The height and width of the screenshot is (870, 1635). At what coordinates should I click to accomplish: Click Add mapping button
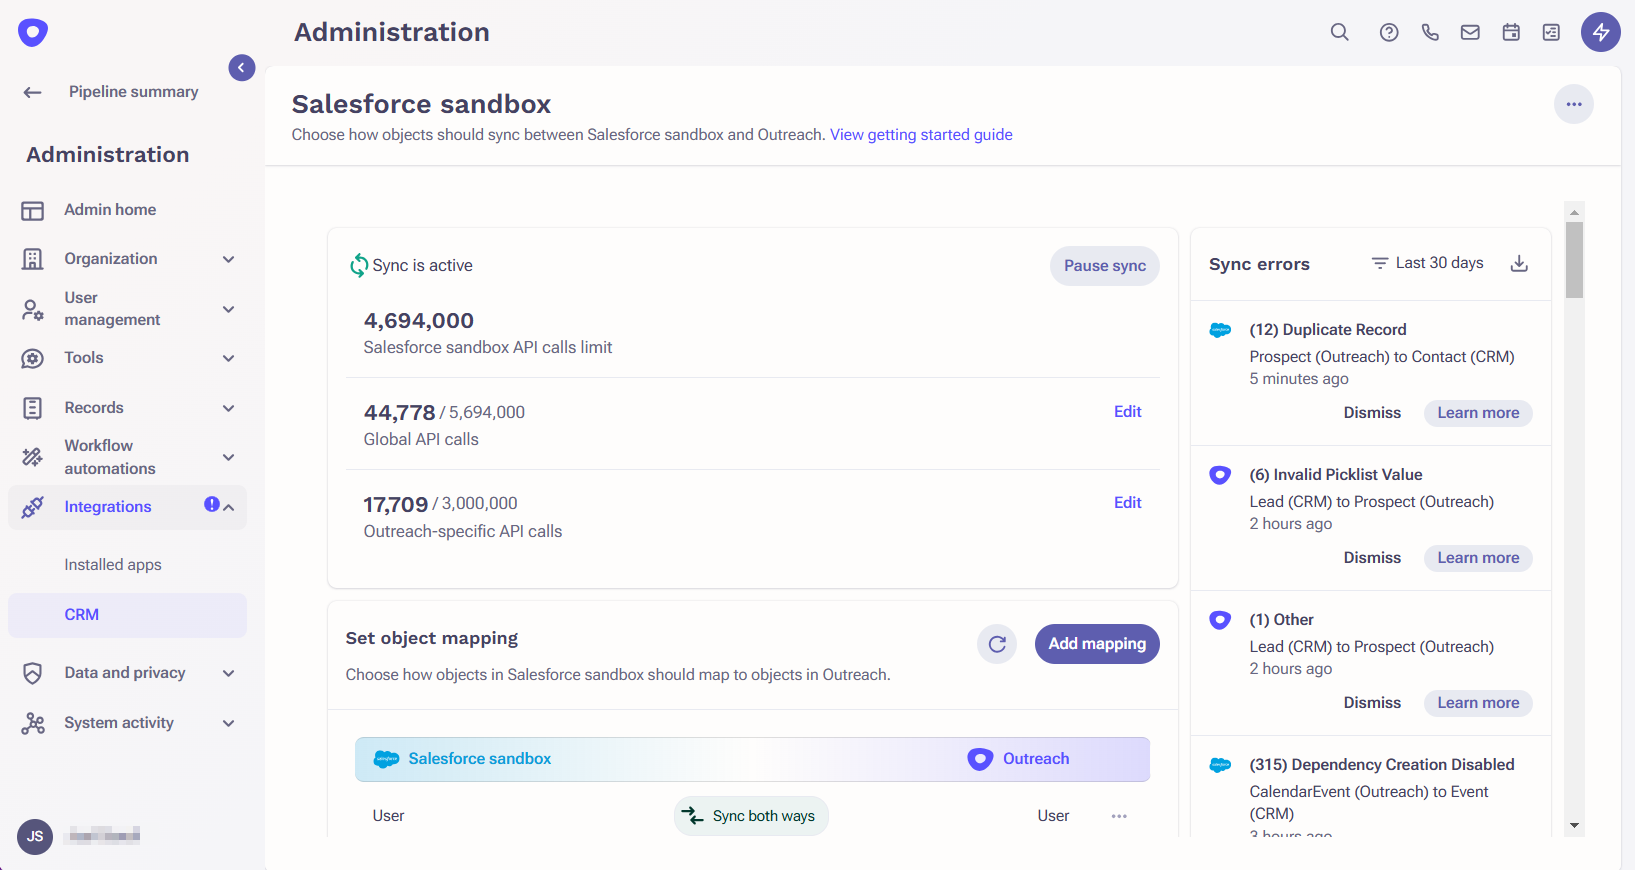[1097, 644]
